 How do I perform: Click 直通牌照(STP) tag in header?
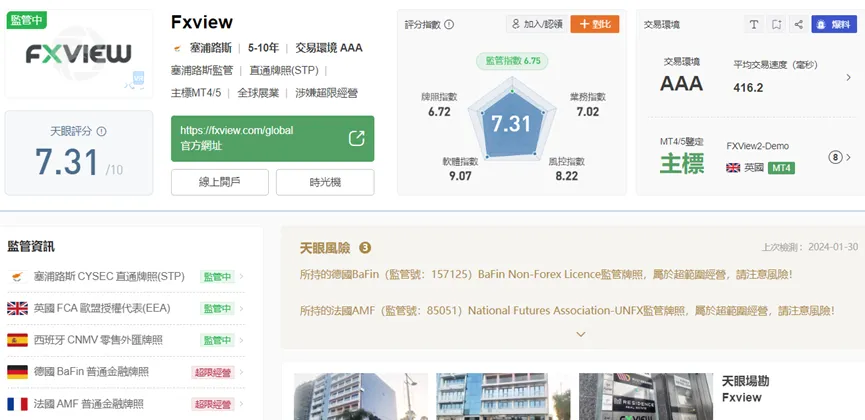pyautogui.click(x=284, y=71)
